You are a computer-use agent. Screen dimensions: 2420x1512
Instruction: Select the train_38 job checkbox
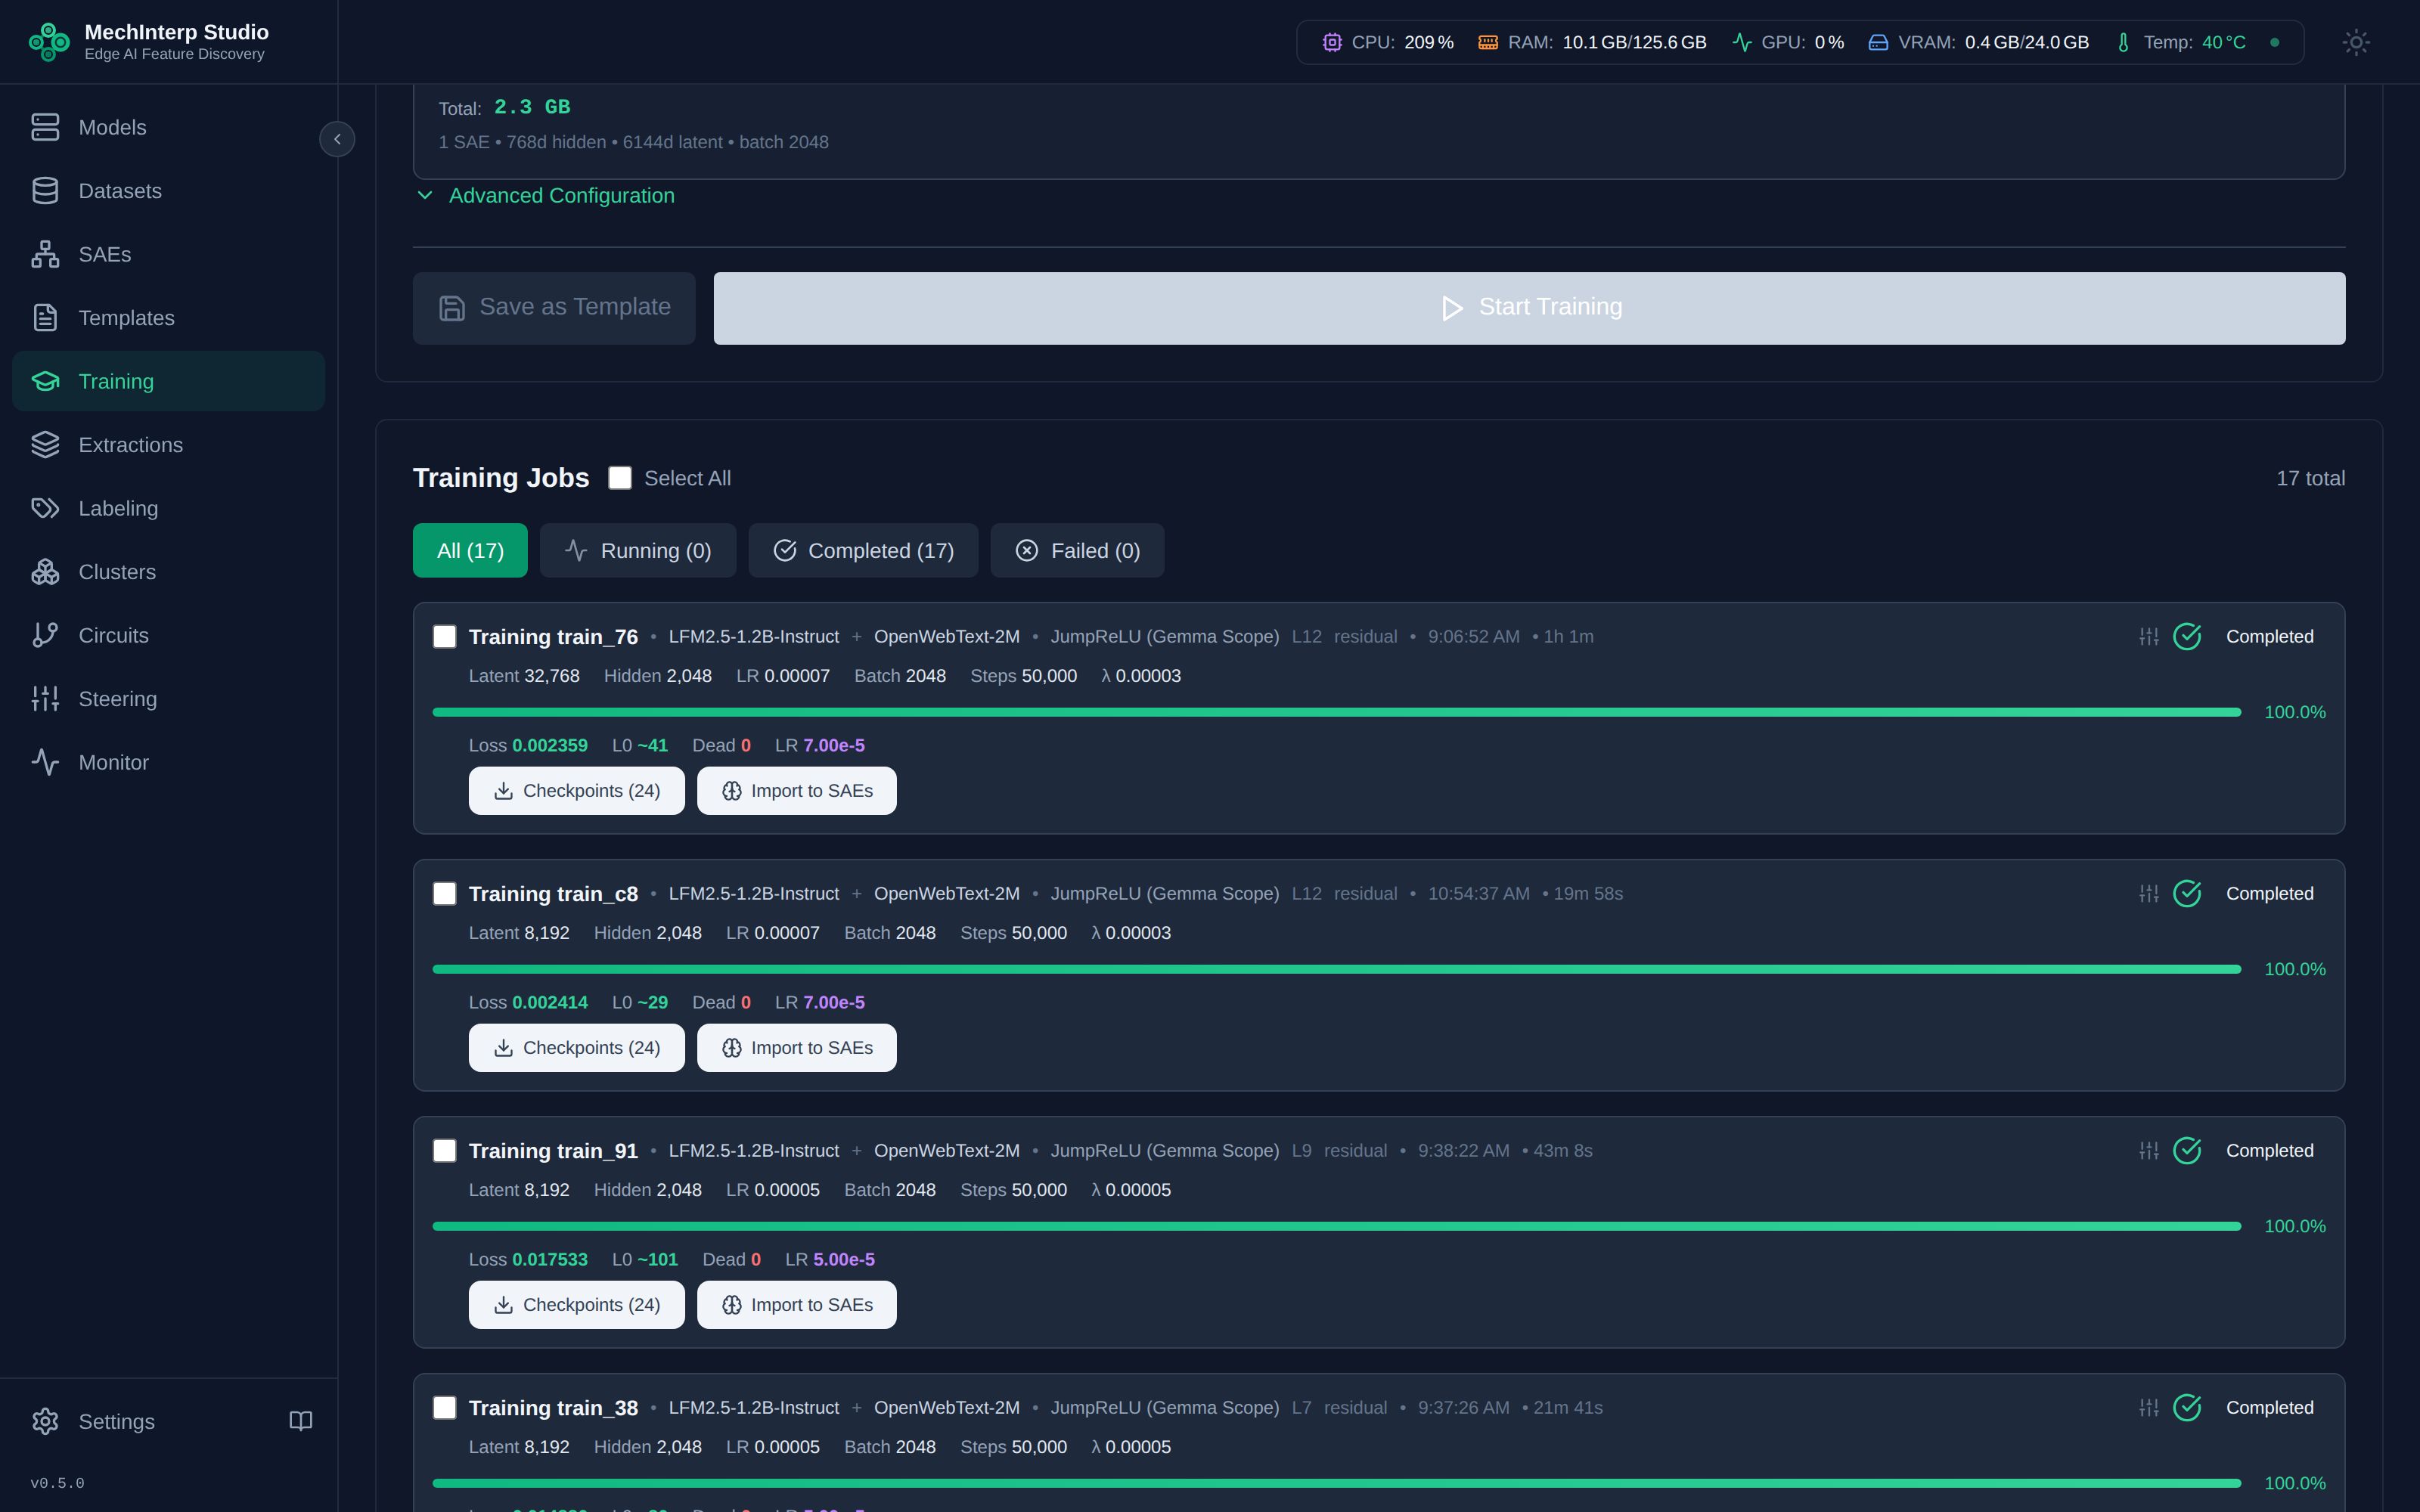[445, 1407]
